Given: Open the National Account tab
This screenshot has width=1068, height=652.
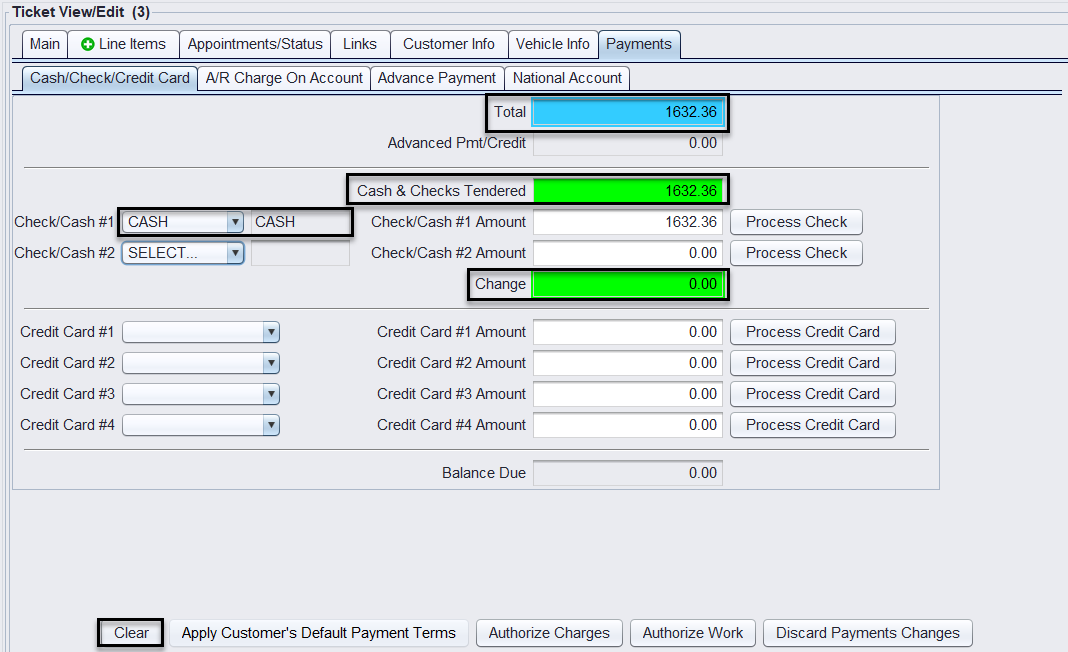Looking at the screenshot, I should pos(567,78).
